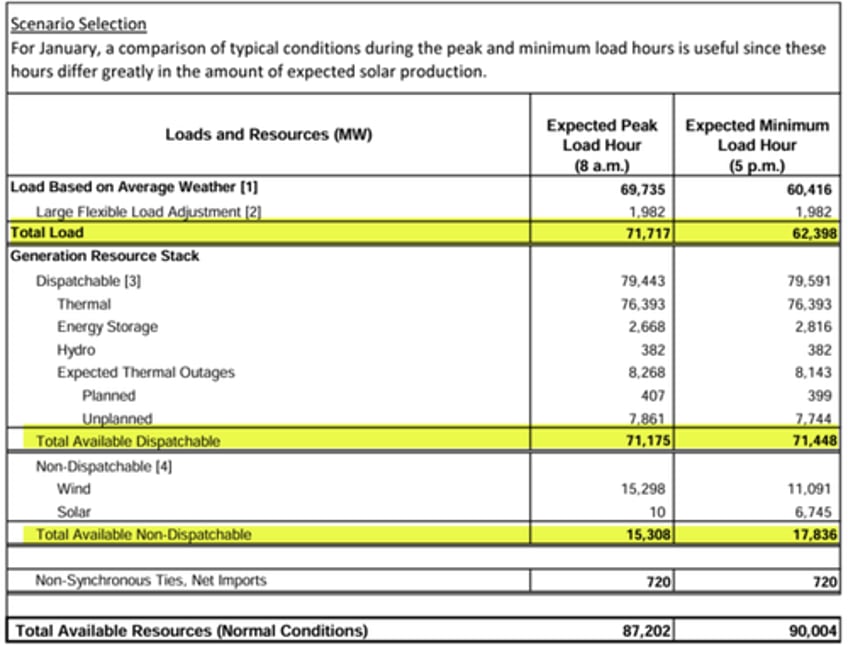
Task: Select the Expected Minimum Load Hour column header
Action: [757, 145]
